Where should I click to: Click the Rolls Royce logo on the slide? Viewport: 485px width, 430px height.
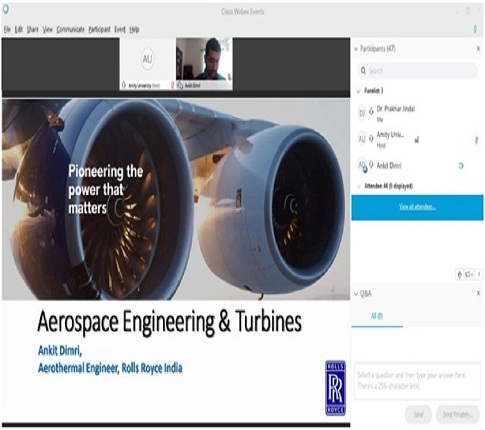point(335,388)
